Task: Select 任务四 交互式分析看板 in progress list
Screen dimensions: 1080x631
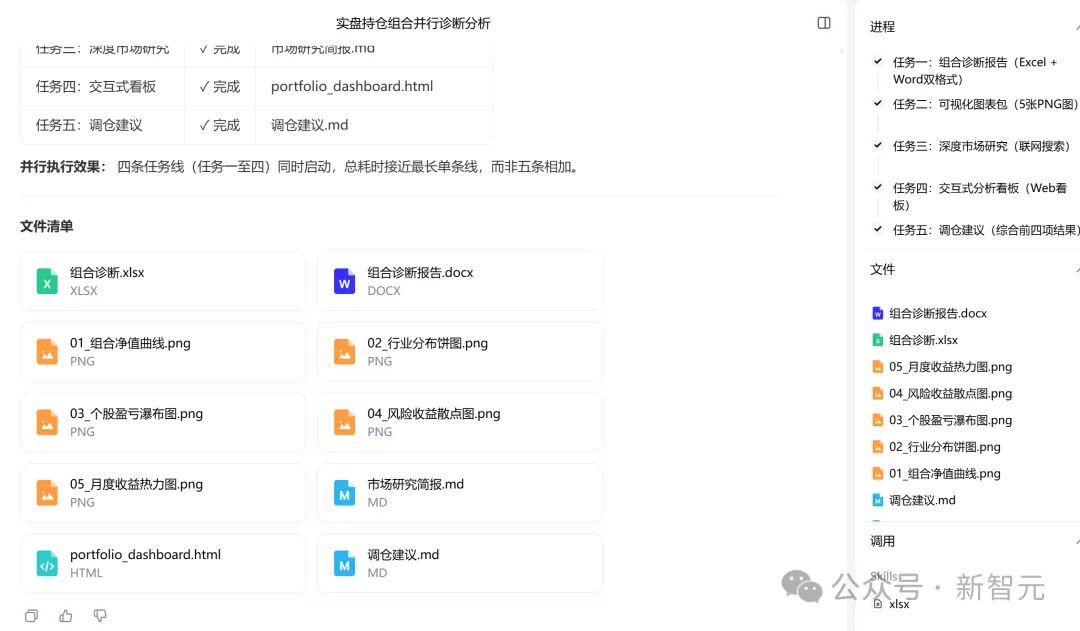Action: point(979,196)
